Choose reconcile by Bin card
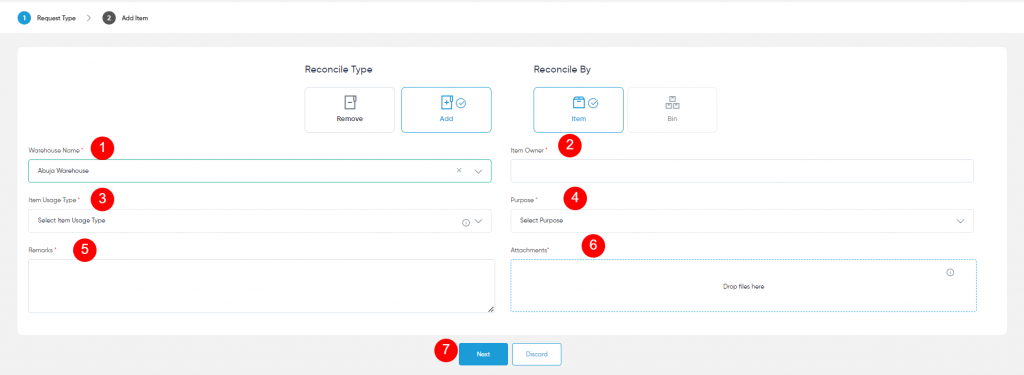The height and width of the screenshot is (375, 1024). [672, 110]
